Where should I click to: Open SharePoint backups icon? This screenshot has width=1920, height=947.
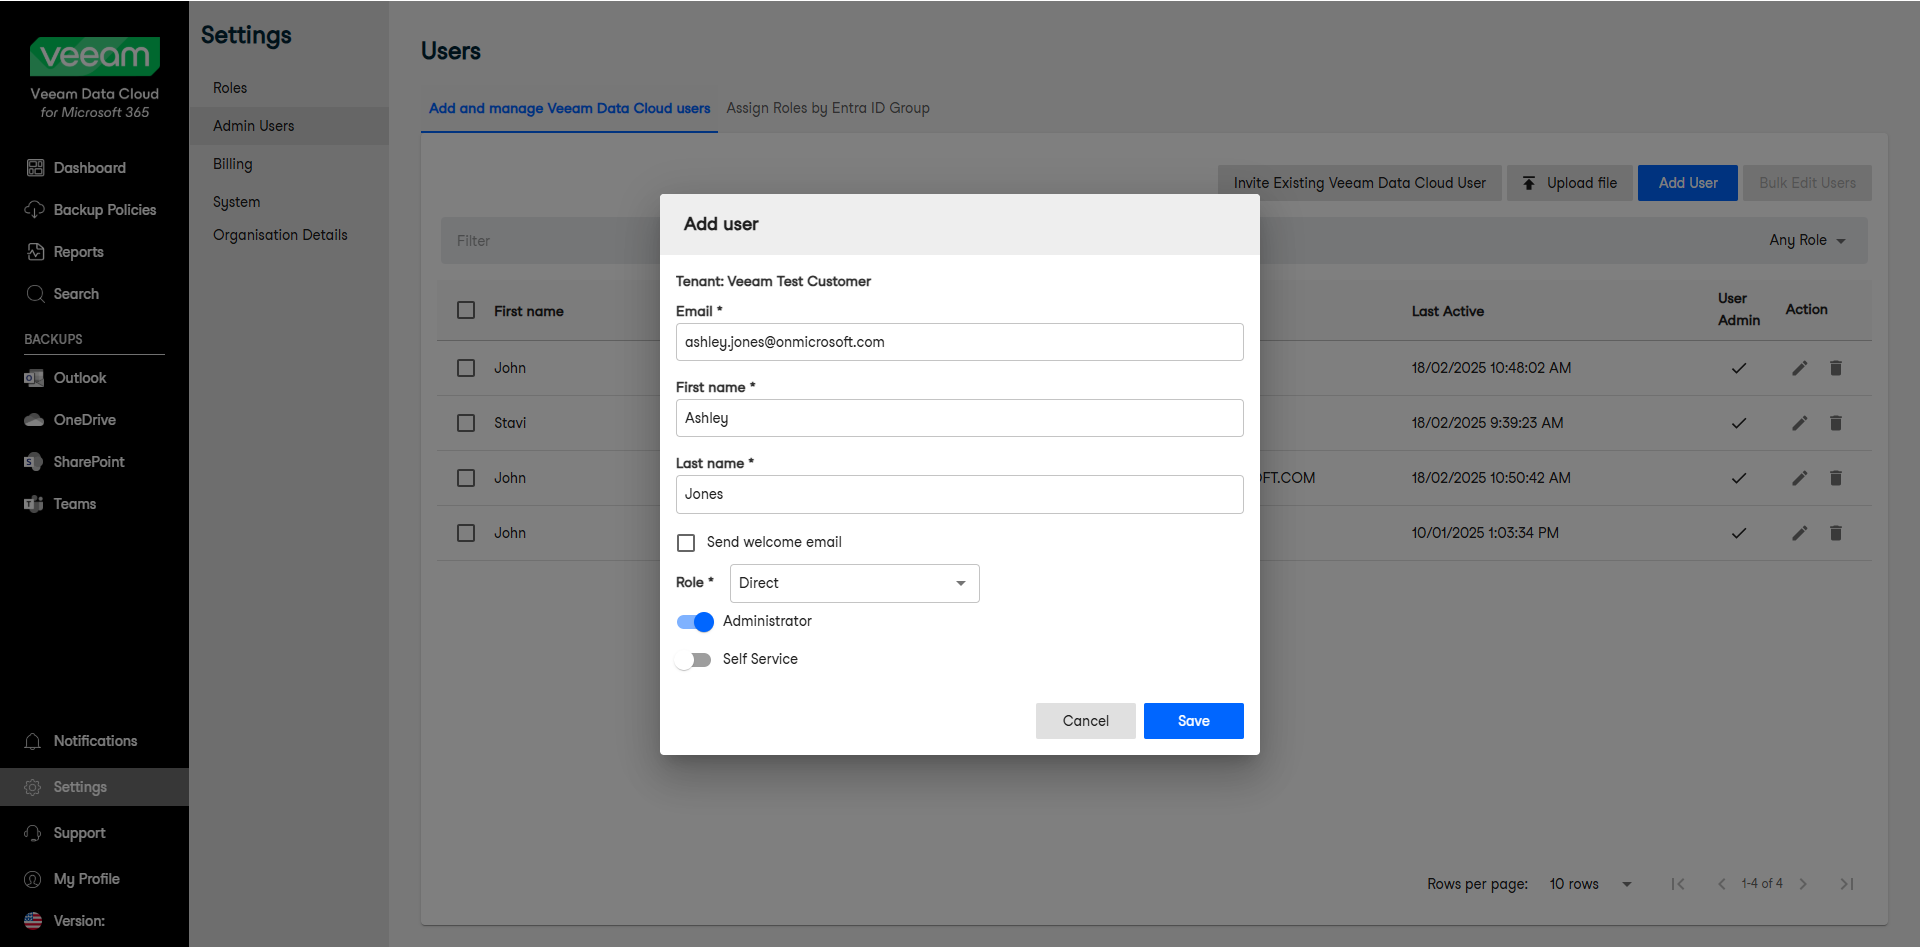click(34, 462)
